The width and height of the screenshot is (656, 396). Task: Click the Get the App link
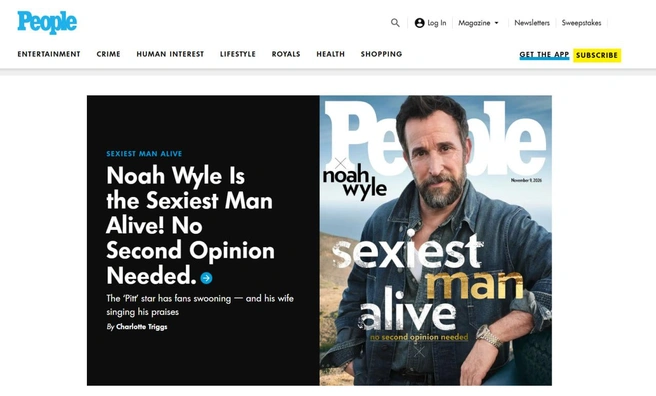pyautogui.click(x=544, y=55)
